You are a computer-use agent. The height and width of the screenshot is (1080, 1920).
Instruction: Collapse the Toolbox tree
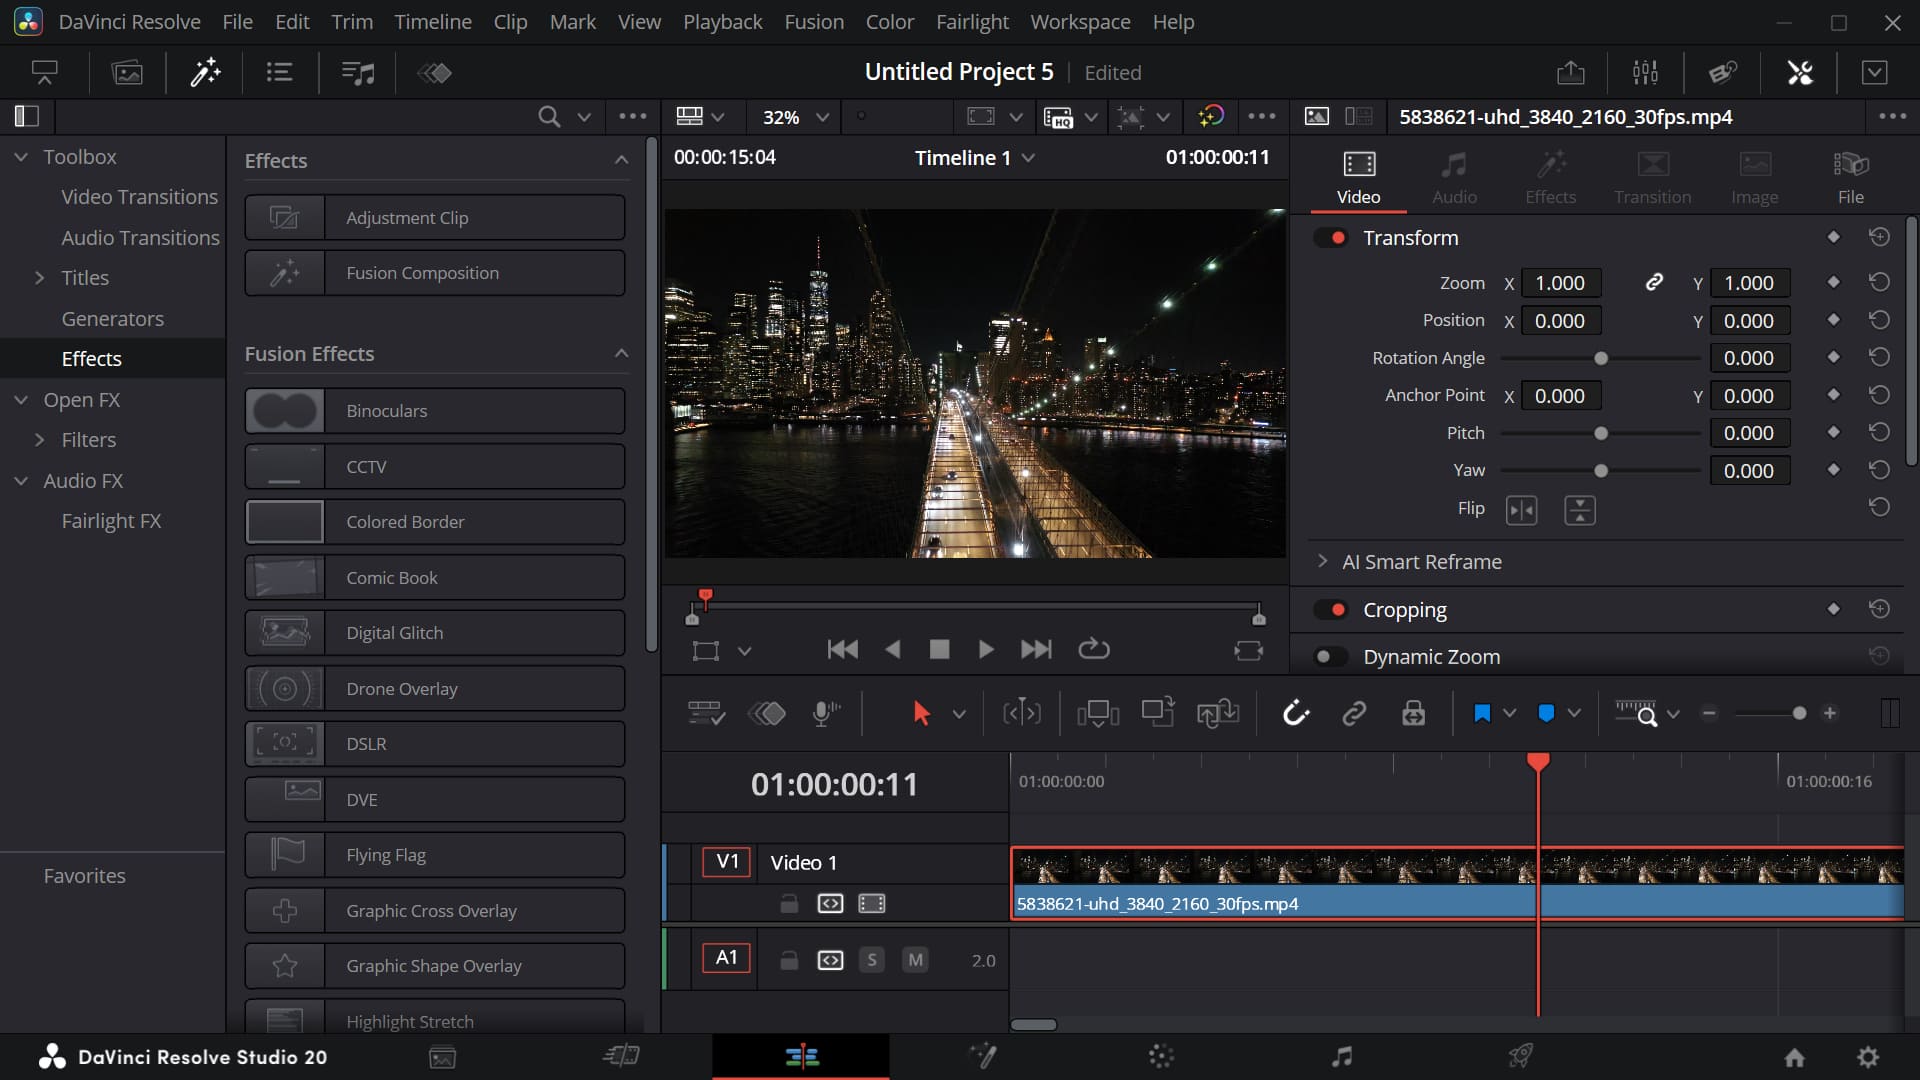pyautogui.click(x=21, y=157)
